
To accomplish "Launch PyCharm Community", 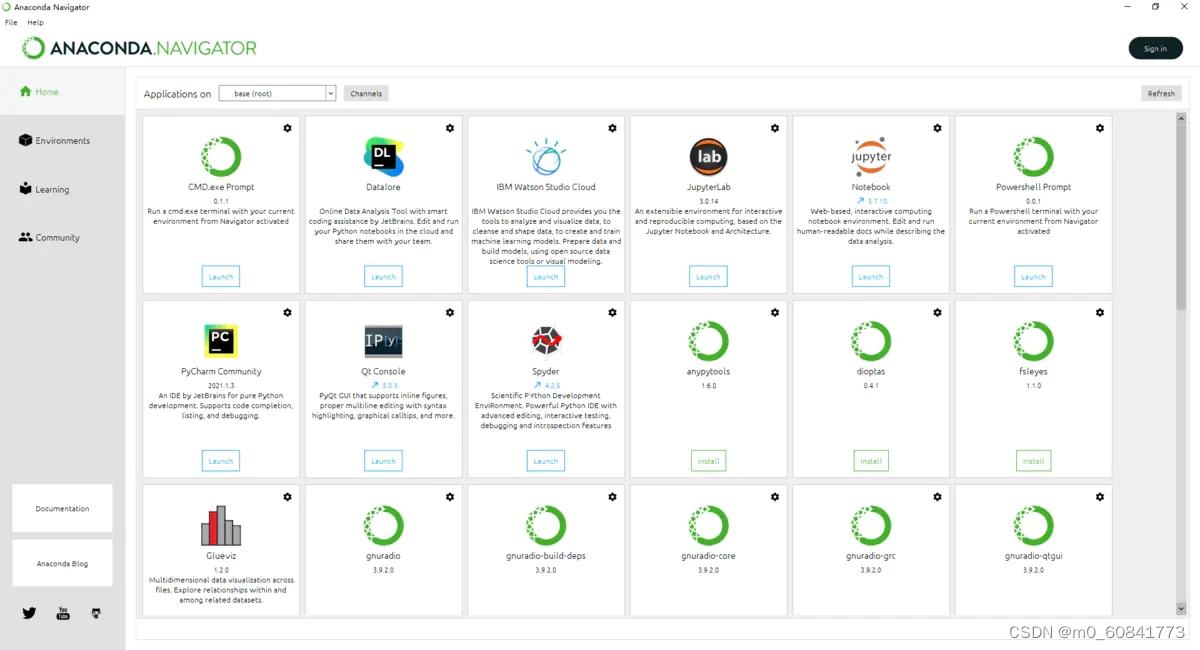I will [221, 461].
